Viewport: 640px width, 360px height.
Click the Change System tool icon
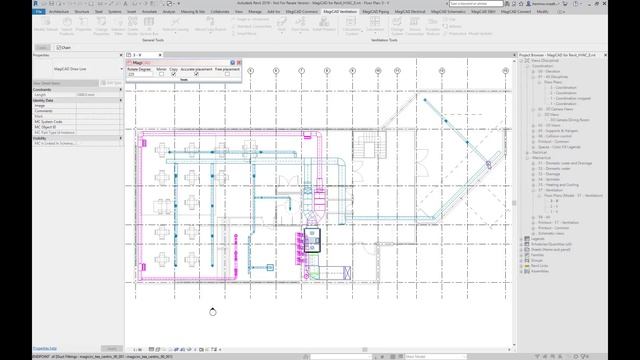pyautogui.click(x=397, y=25)
